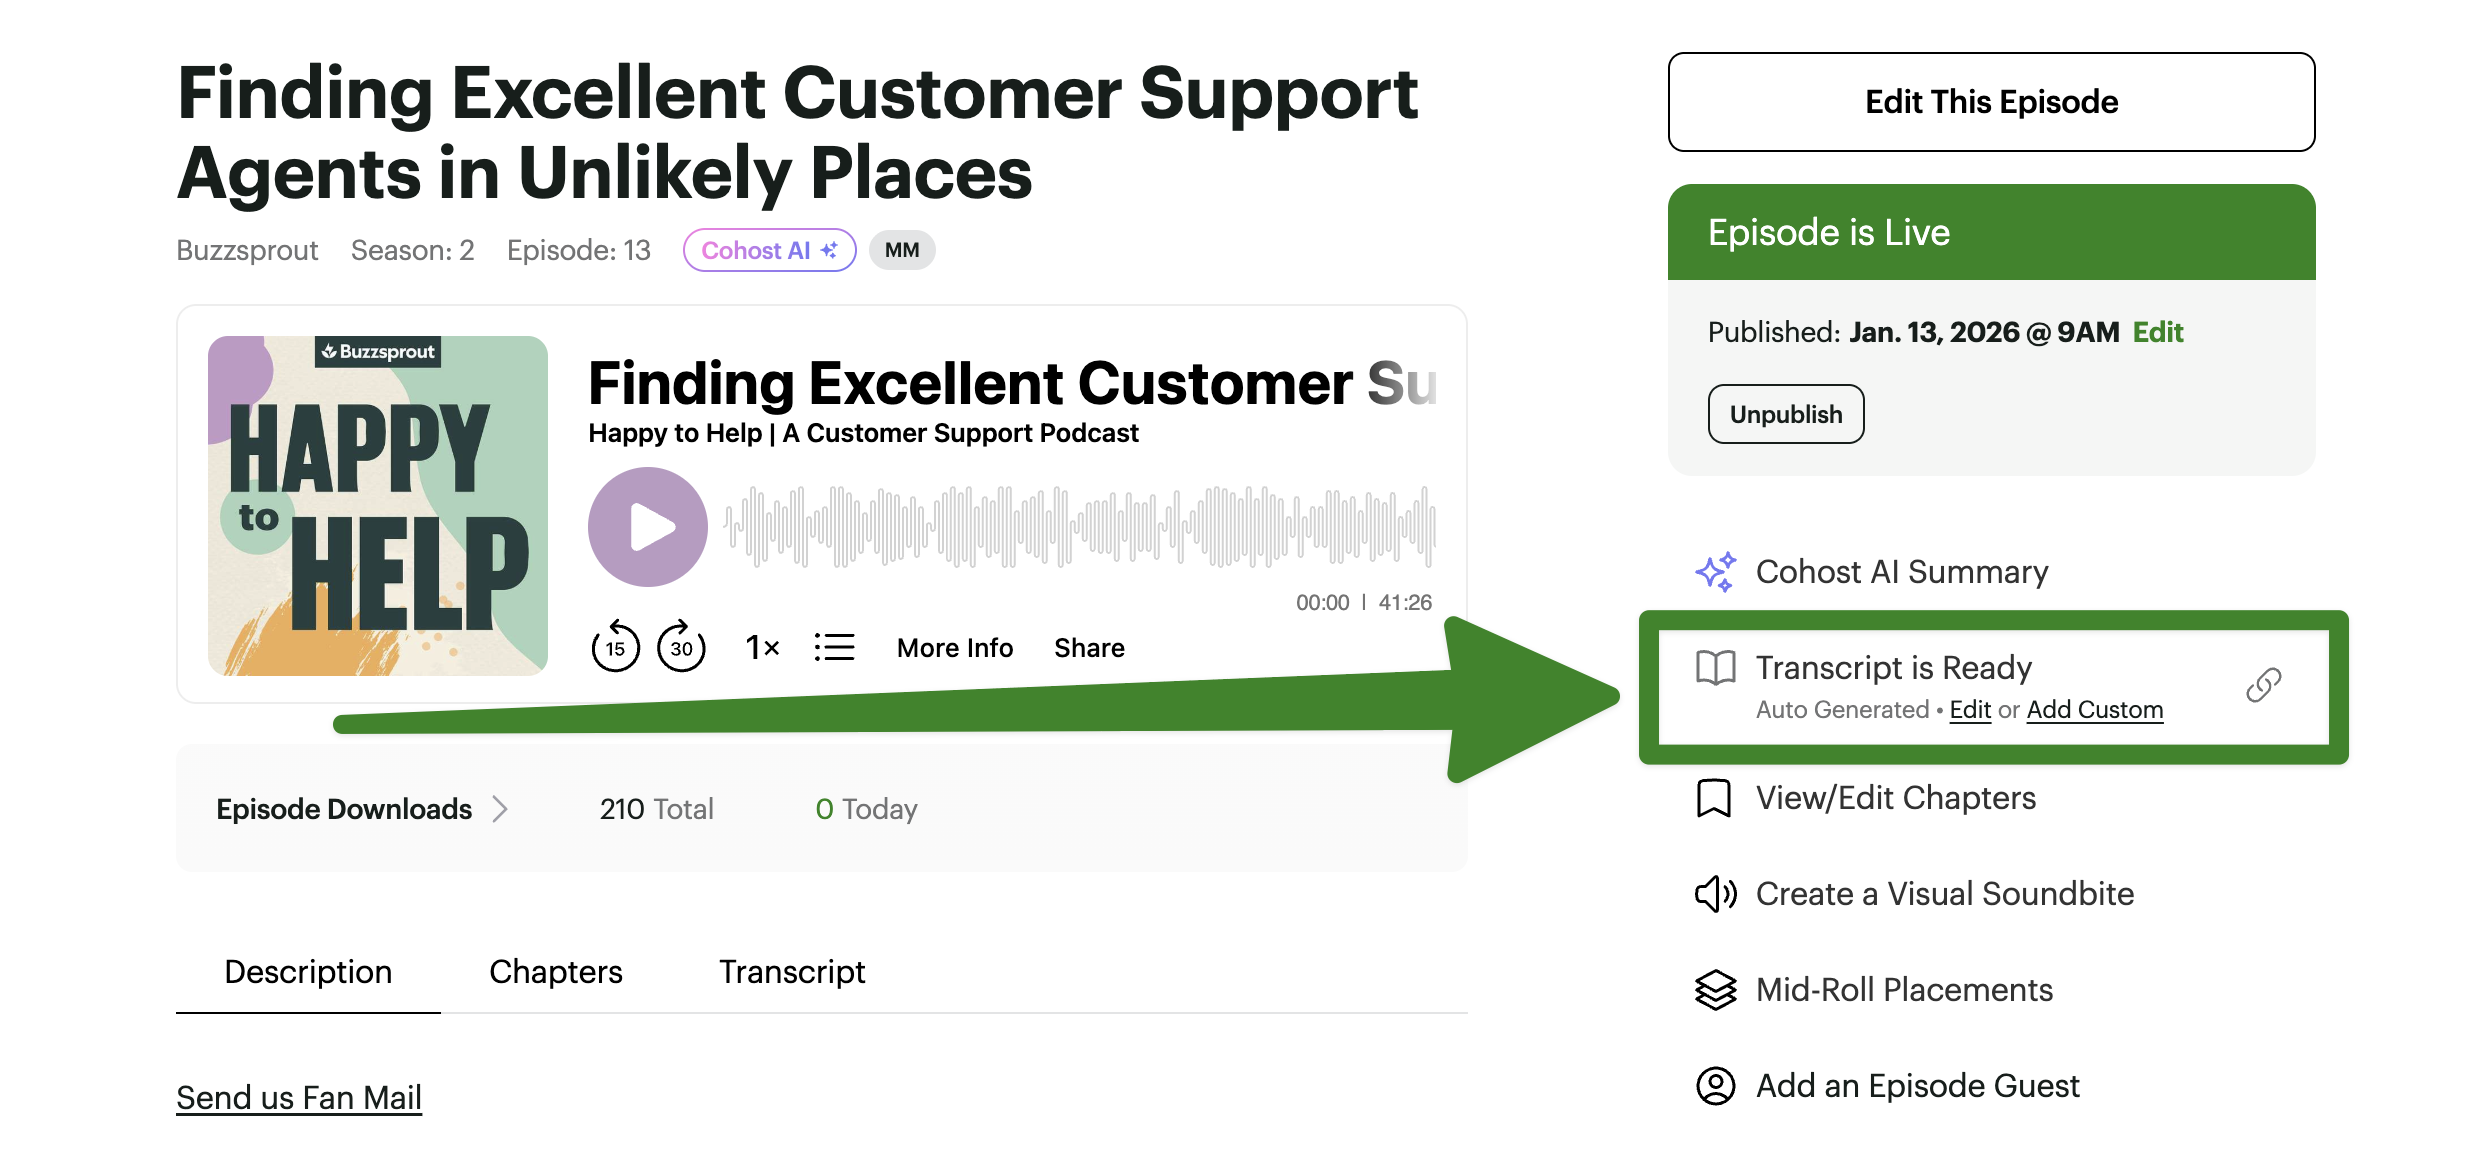This screenshot has height=1170, width=2486.
Task: Create a Visual Soundbite
Action: click(1944, 894)
